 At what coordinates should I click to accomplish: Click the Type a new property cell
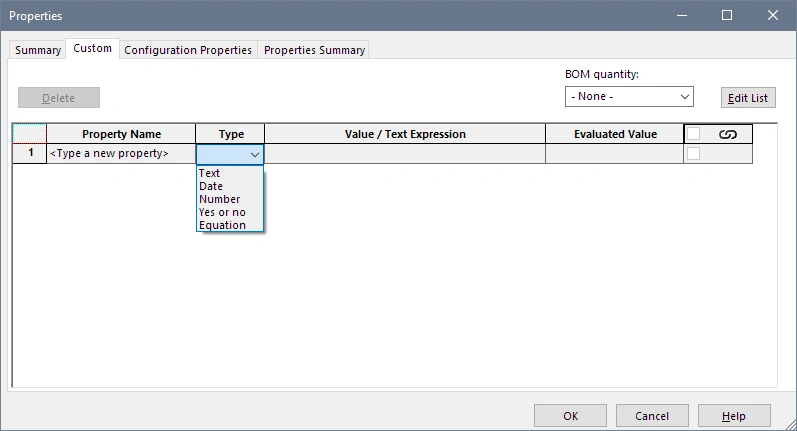pos(120,154)
